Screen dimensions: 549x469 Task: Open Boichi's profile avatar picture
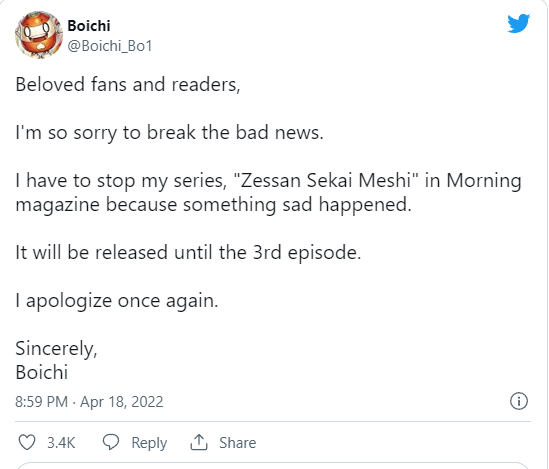coord(39,35)
